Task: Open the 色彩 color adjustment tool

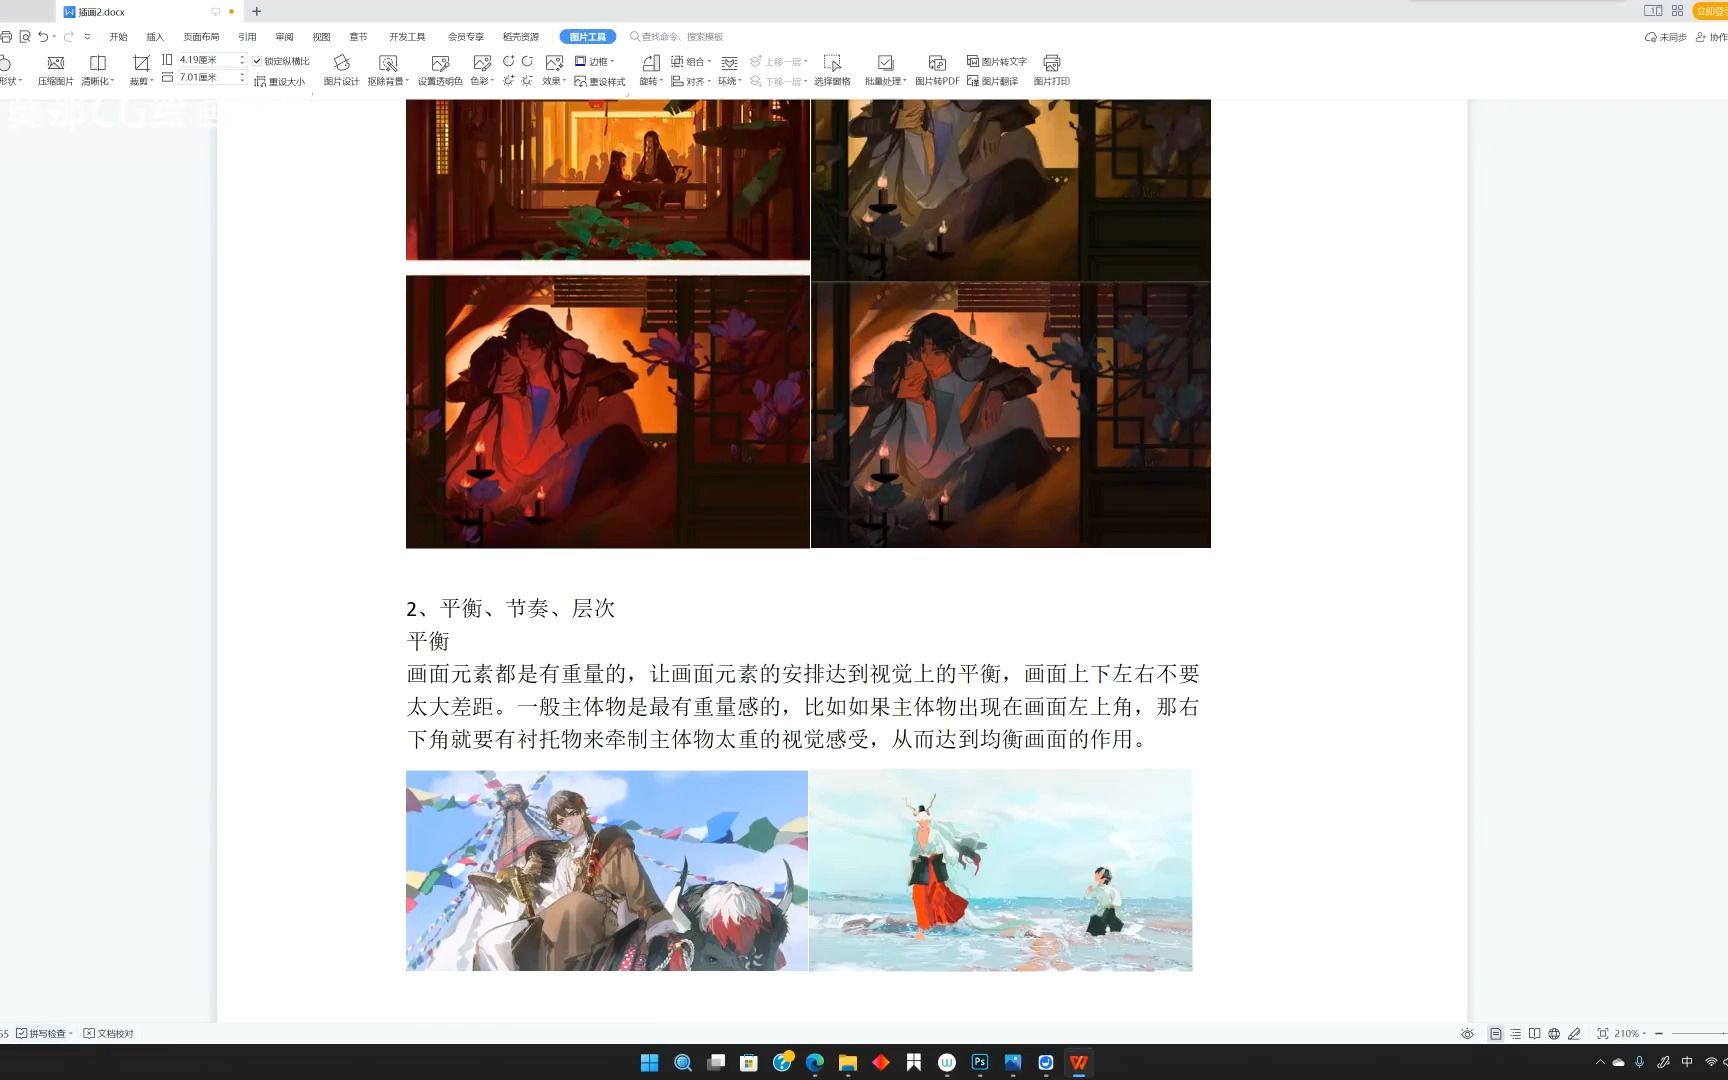Action: point(482,70)
